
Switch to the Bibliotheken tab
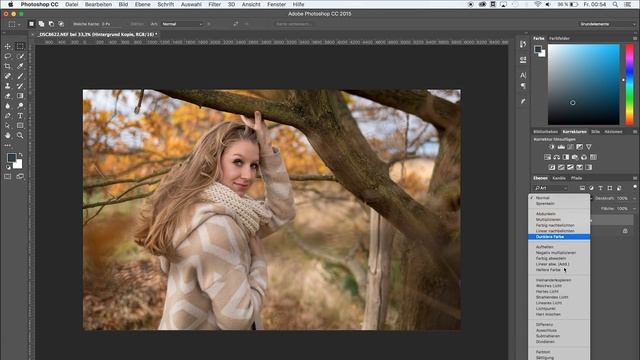(545, 132)
